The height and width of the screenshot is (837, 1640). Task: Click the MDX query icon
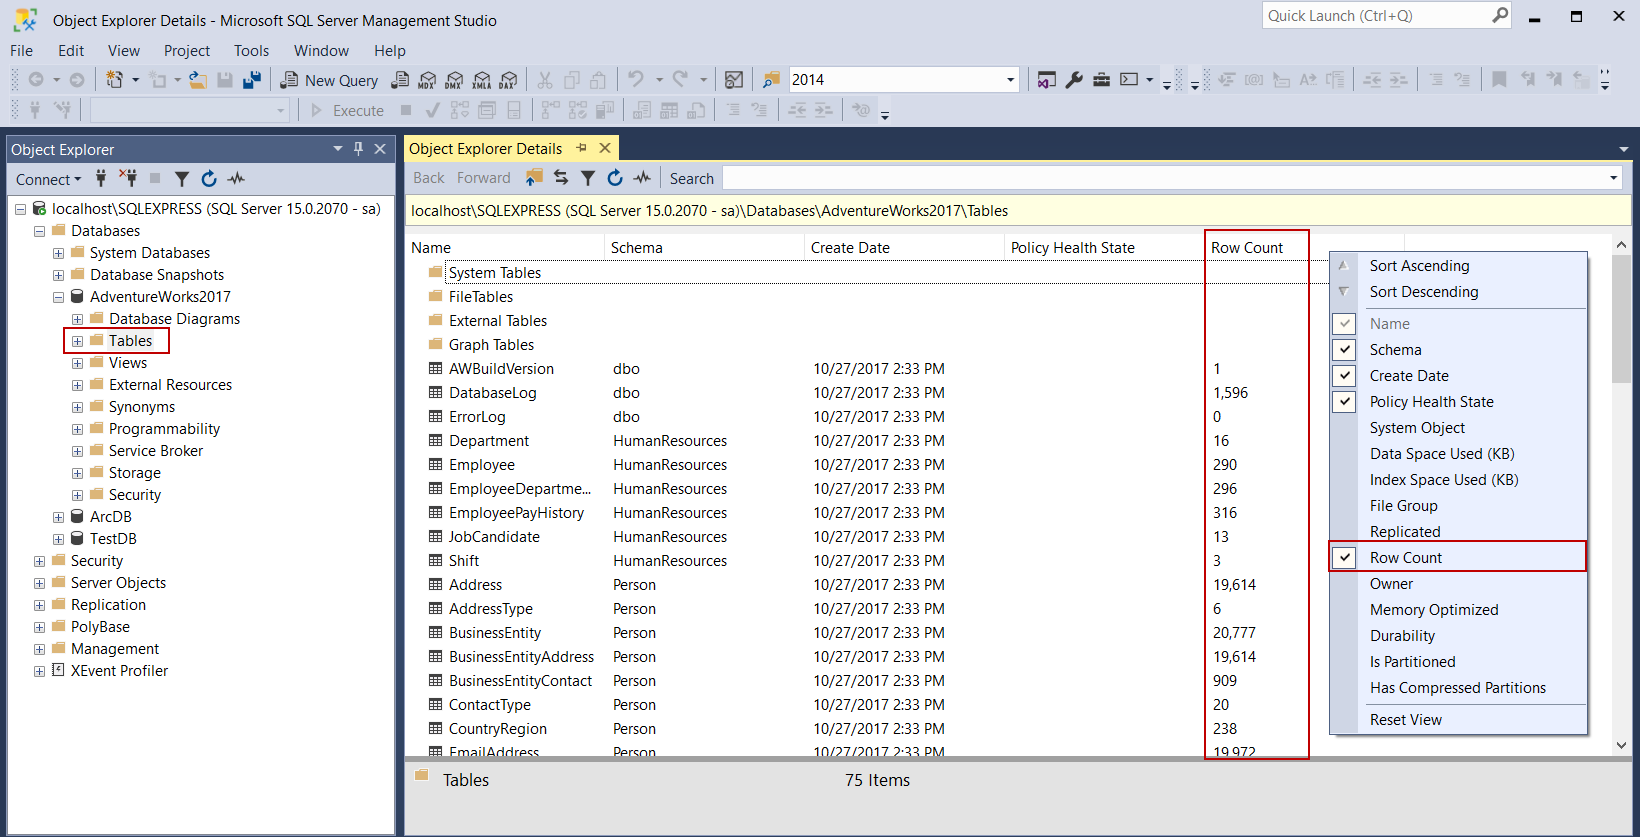pos(427,80)
